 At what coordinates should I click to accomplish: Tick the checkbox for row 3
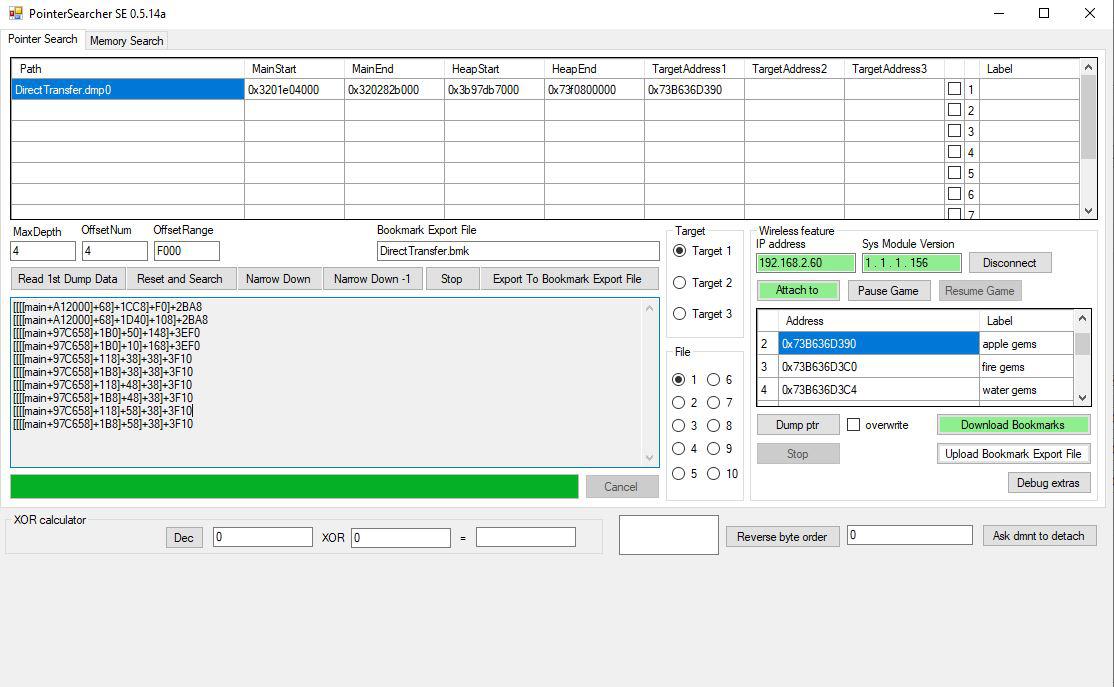954,131
